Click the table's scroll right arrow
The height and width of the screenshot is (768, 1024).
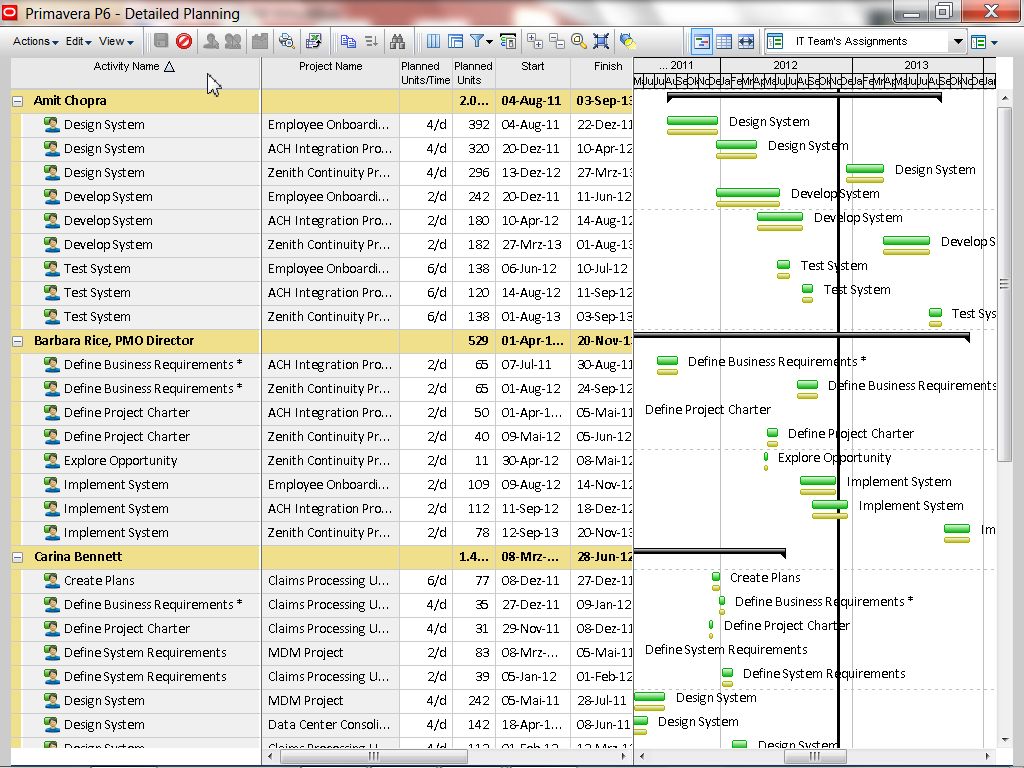coord(624,756)
